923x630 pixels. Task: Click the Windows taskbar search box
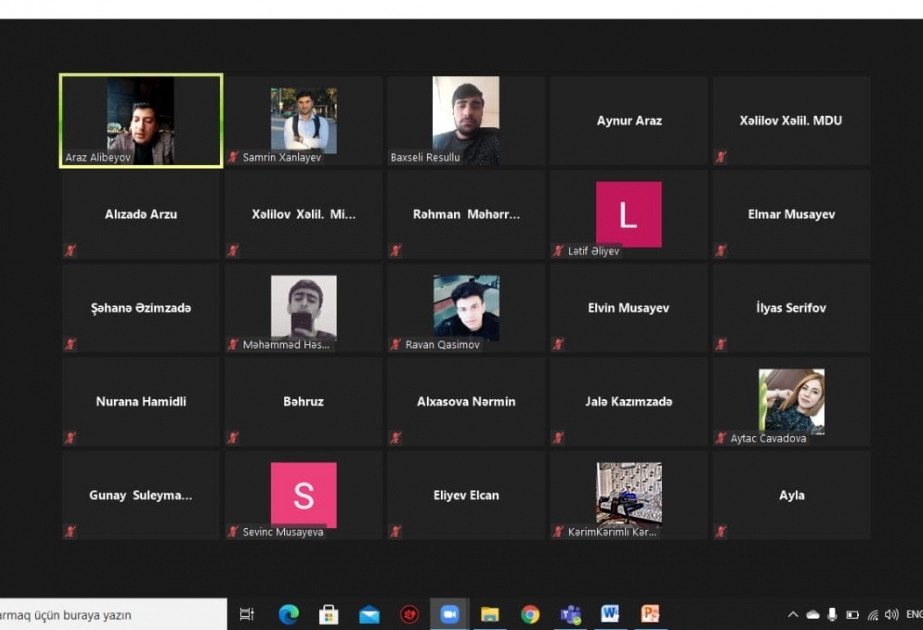[x=113, y=615]
